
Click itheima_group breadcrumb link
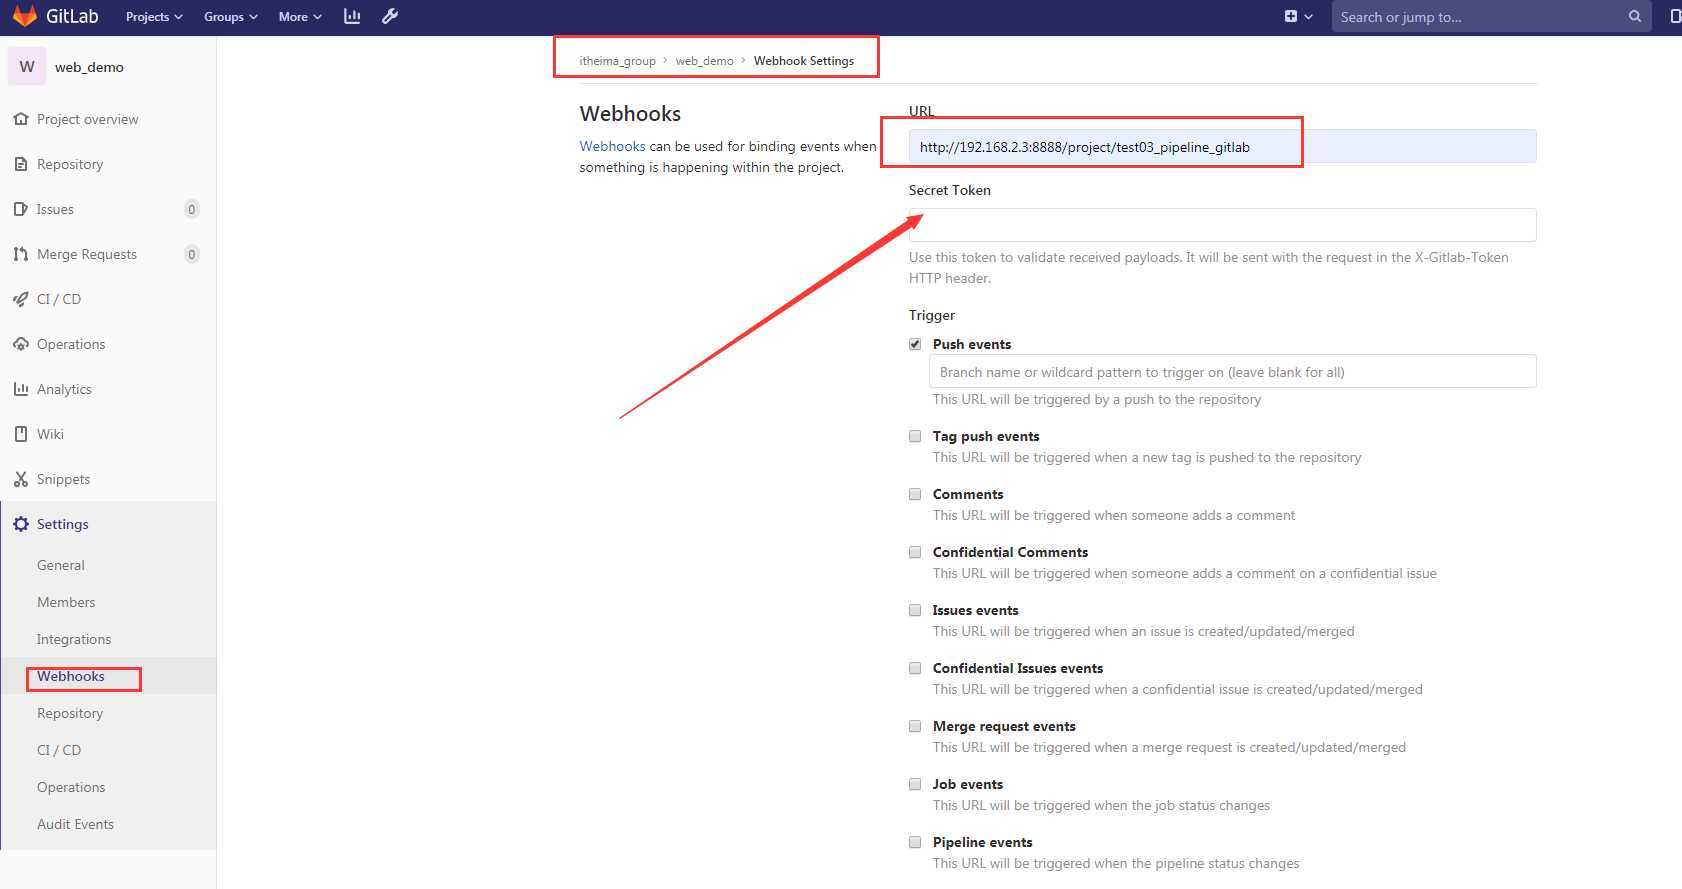coord(618,61)
